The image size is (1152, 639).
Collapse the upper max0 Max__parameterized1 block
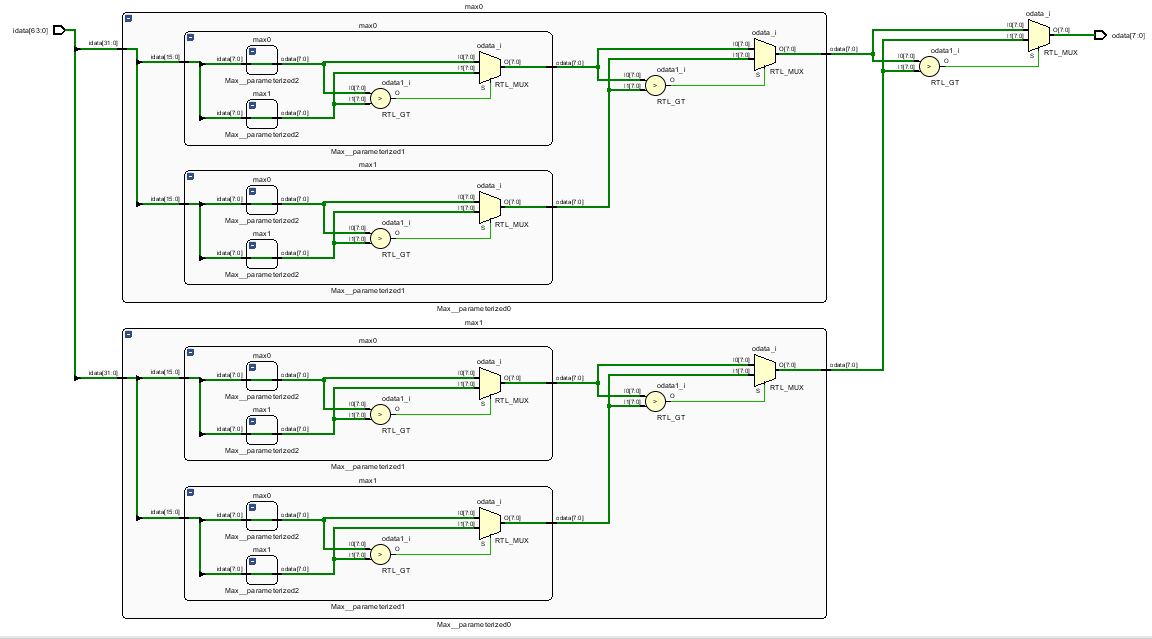(x=191, y=38)
